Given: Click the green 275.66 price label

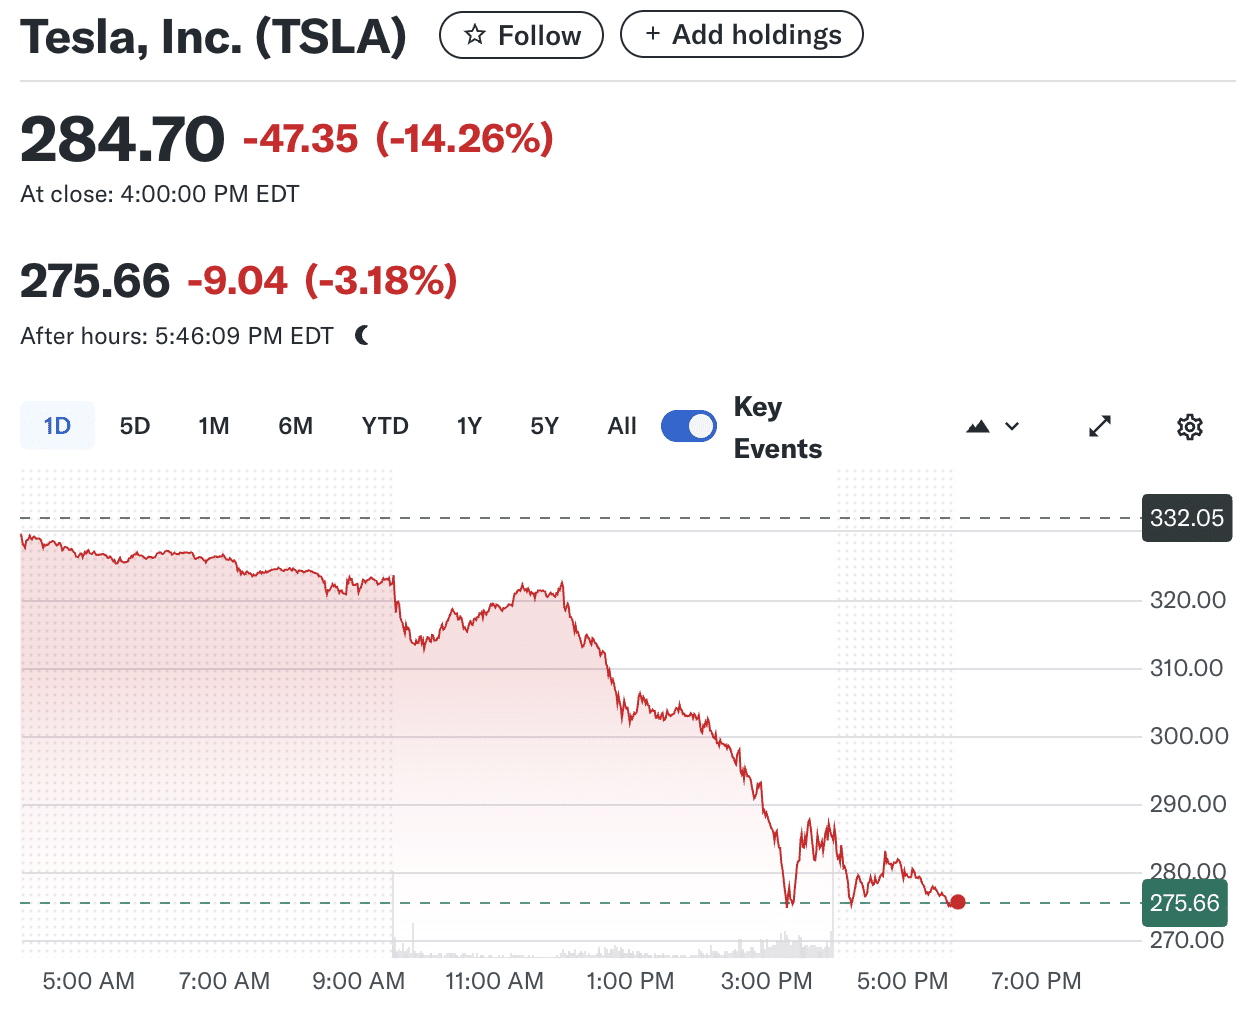Looking at the screenshot, I should 1185,903.
